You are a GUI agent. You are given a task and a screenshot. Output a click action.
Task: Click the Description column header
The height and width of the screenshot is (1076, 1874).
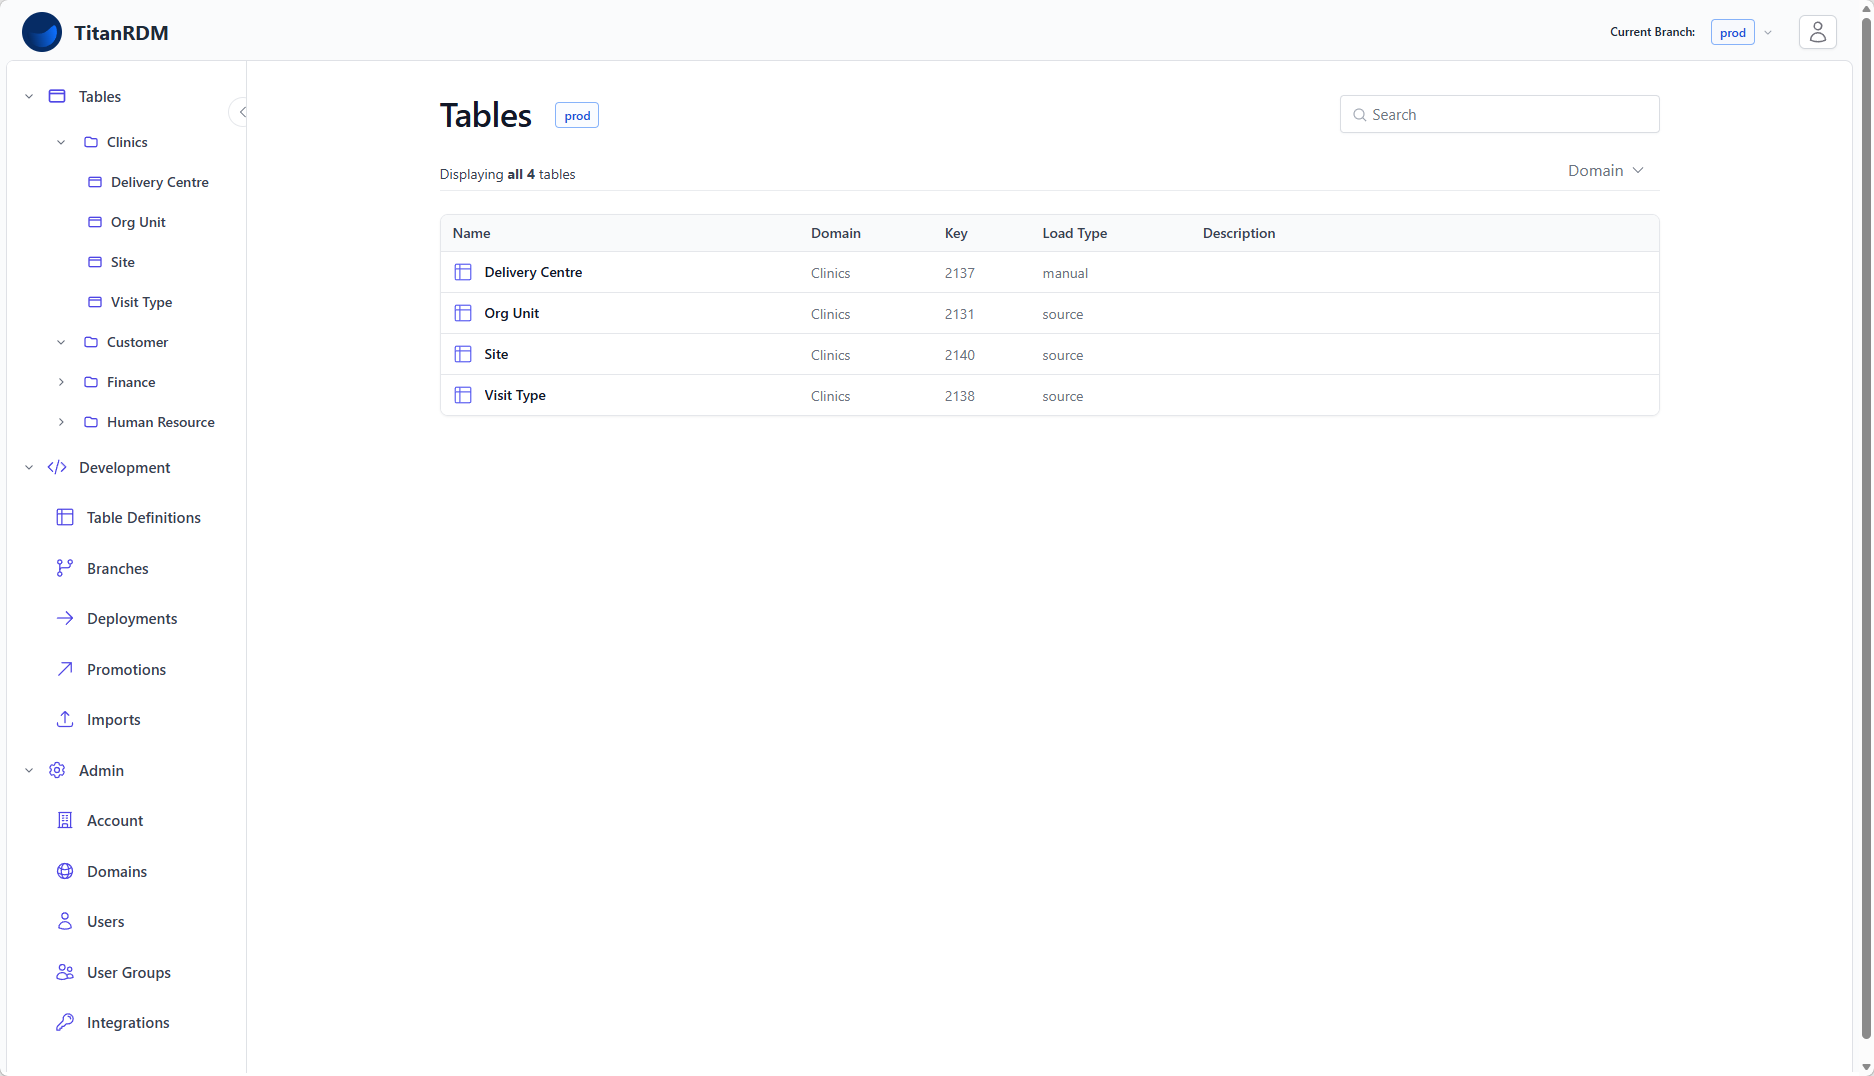[1239, 233]
